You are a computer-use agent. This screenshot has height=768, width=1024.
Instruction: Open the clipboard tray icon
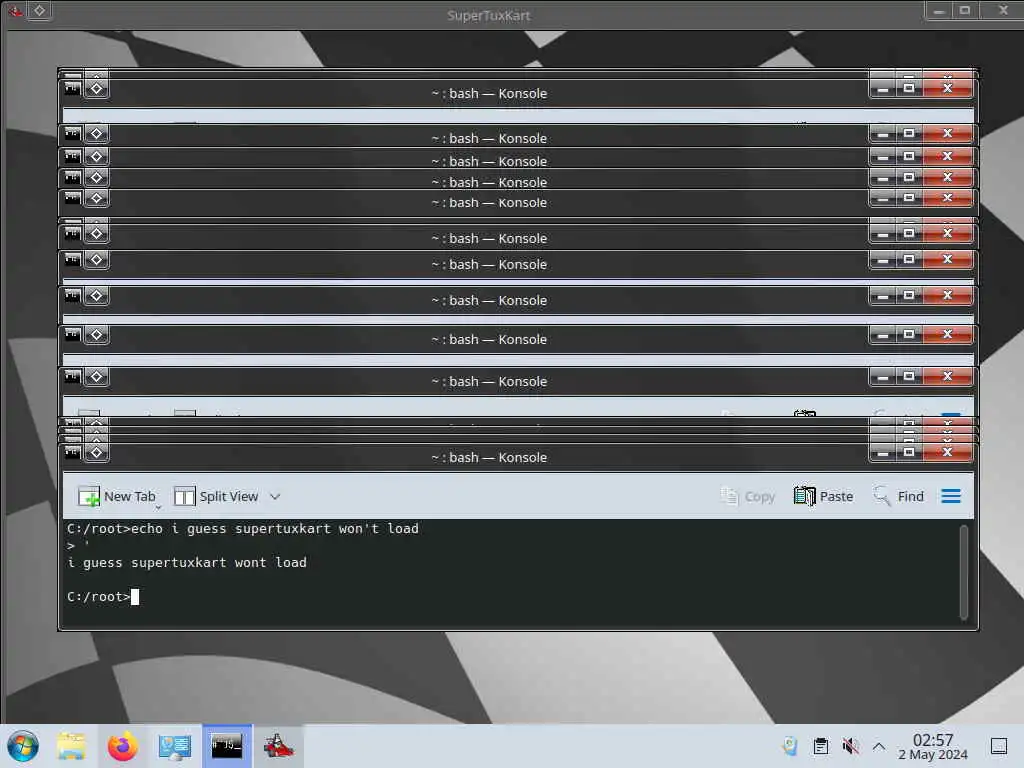pyautogui.click(x=821, y=746)
